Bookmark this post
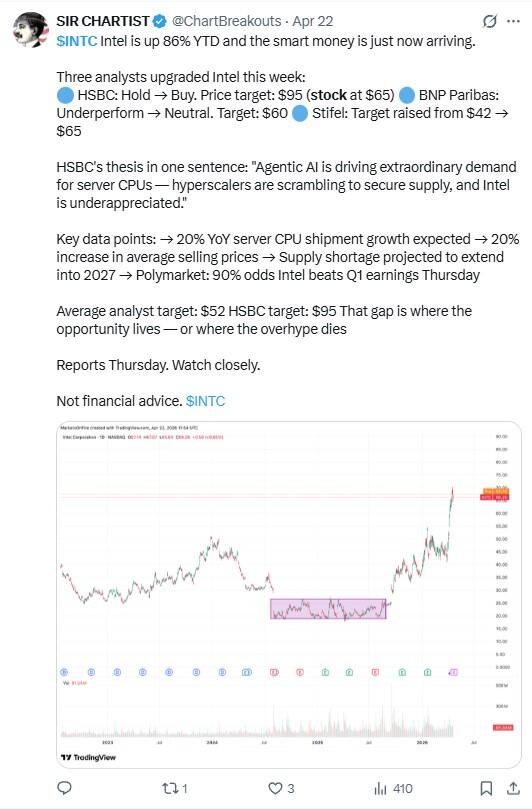 coord(486,788)
